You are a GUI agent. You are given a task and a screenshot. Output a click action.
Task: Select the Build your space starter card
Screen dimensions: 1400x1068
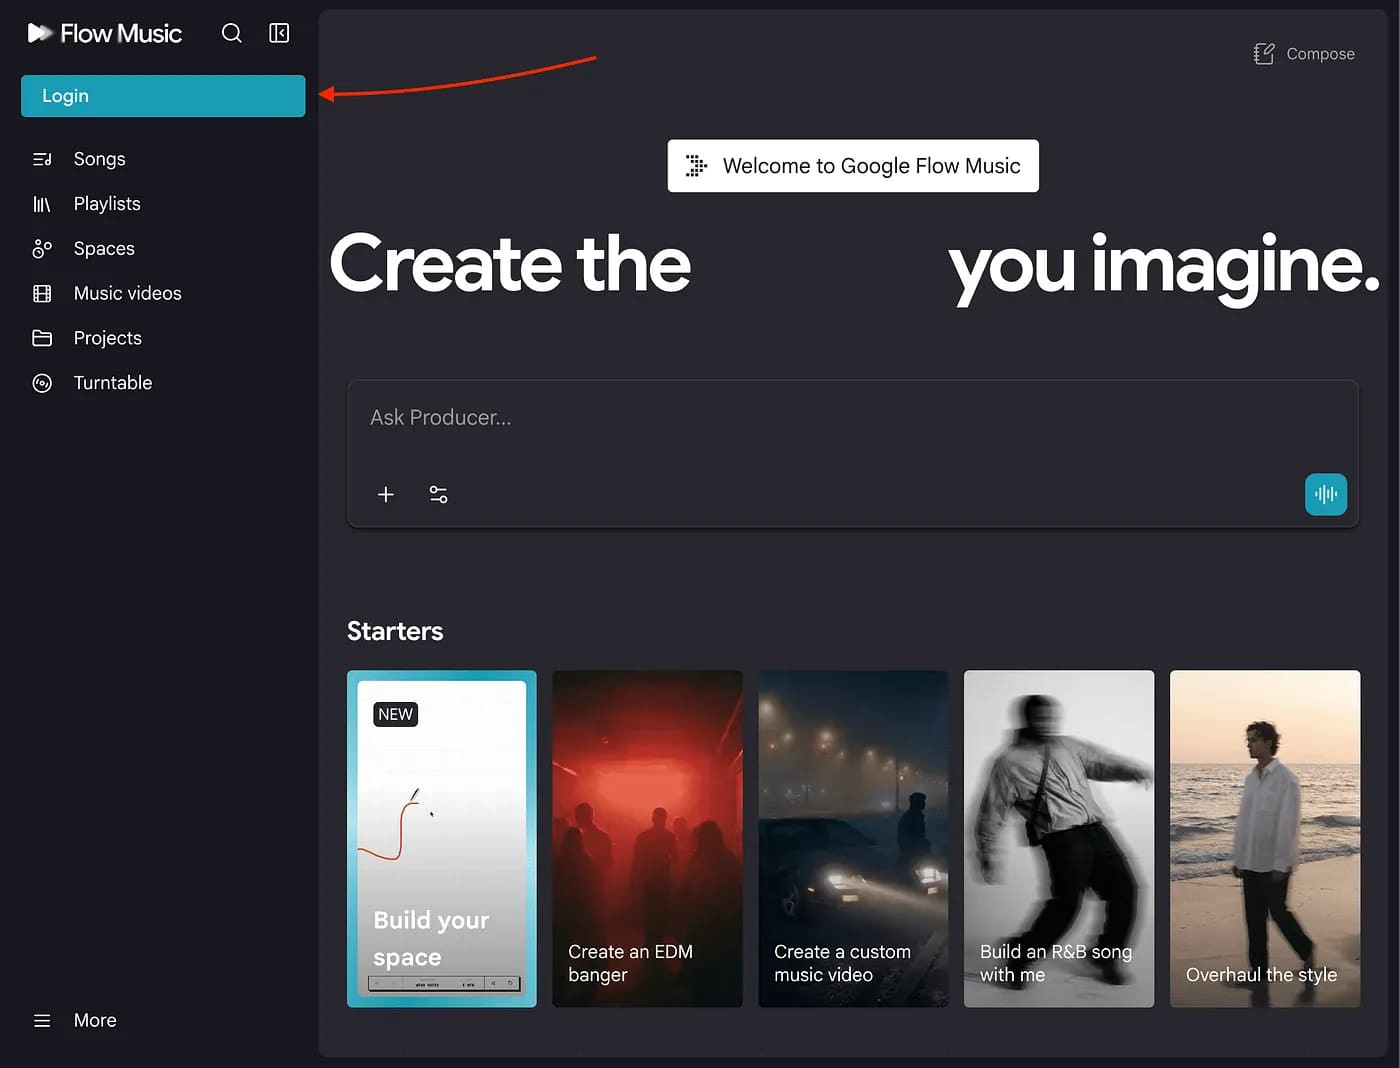[x=442, y=839]
